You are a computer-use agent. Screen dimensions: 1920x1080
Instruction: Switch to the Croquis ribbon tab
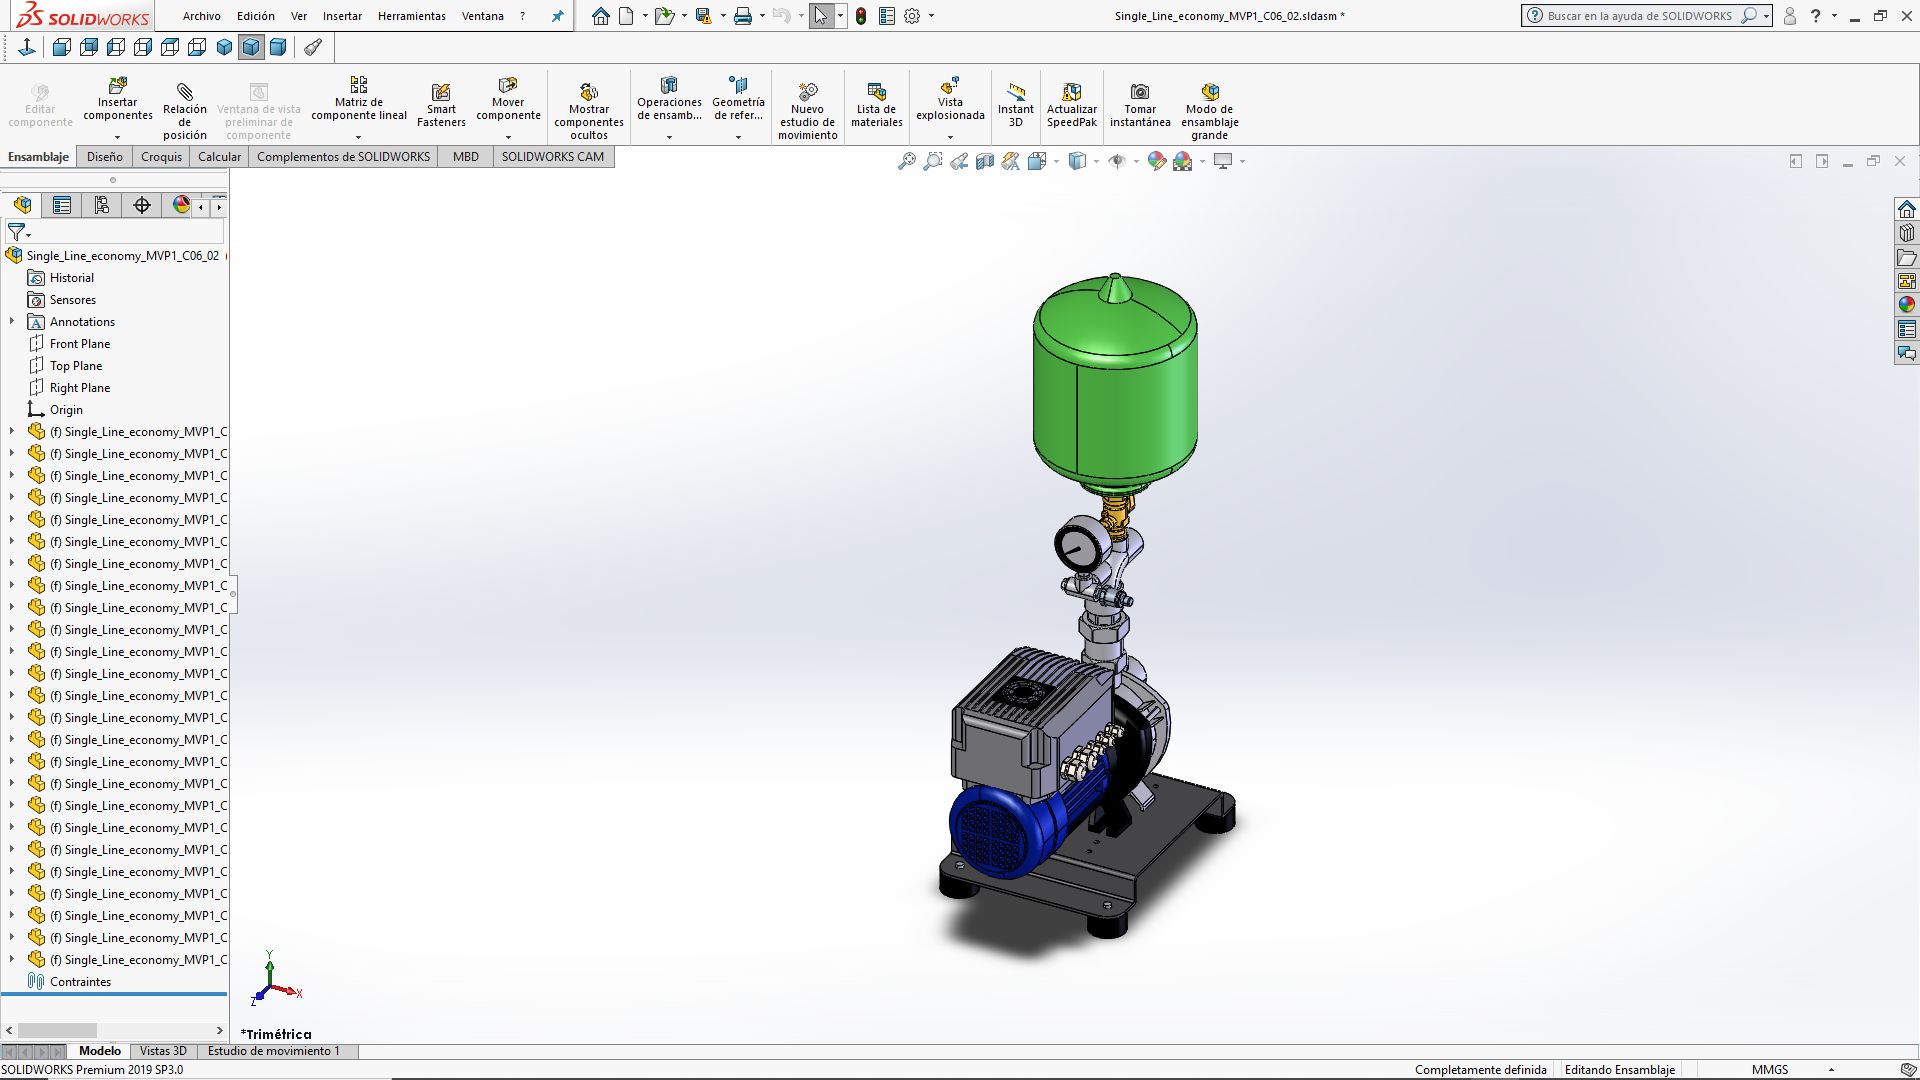click(x=161, y=157)
